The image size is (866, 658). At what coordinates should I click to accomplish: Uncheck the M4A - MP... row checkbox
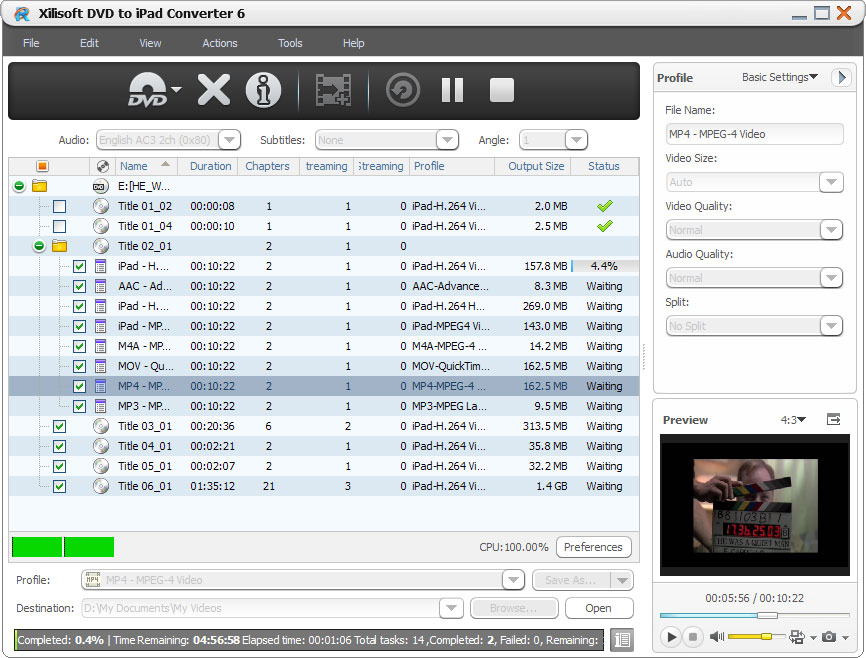[80, 346]
